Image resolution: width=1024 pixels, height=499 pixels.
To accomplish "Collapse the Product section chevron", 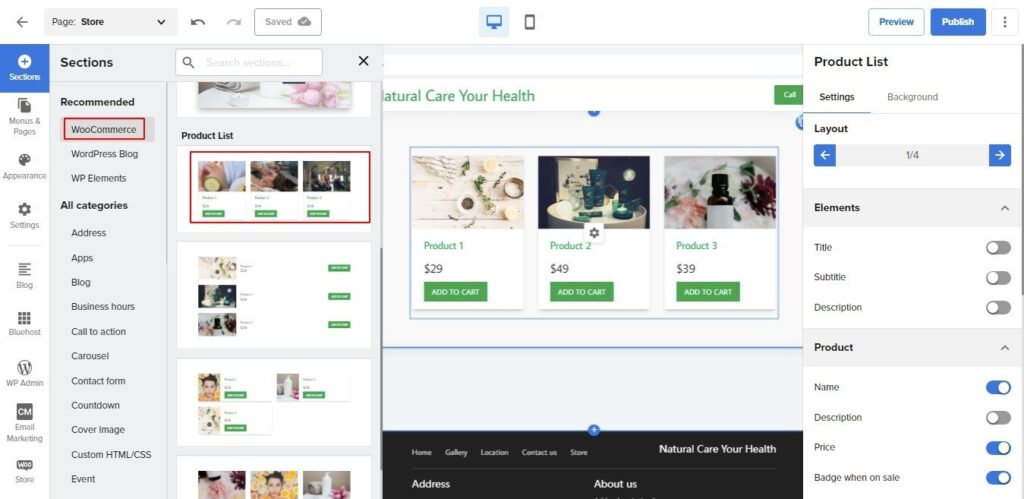I will tap(1004, 348).
